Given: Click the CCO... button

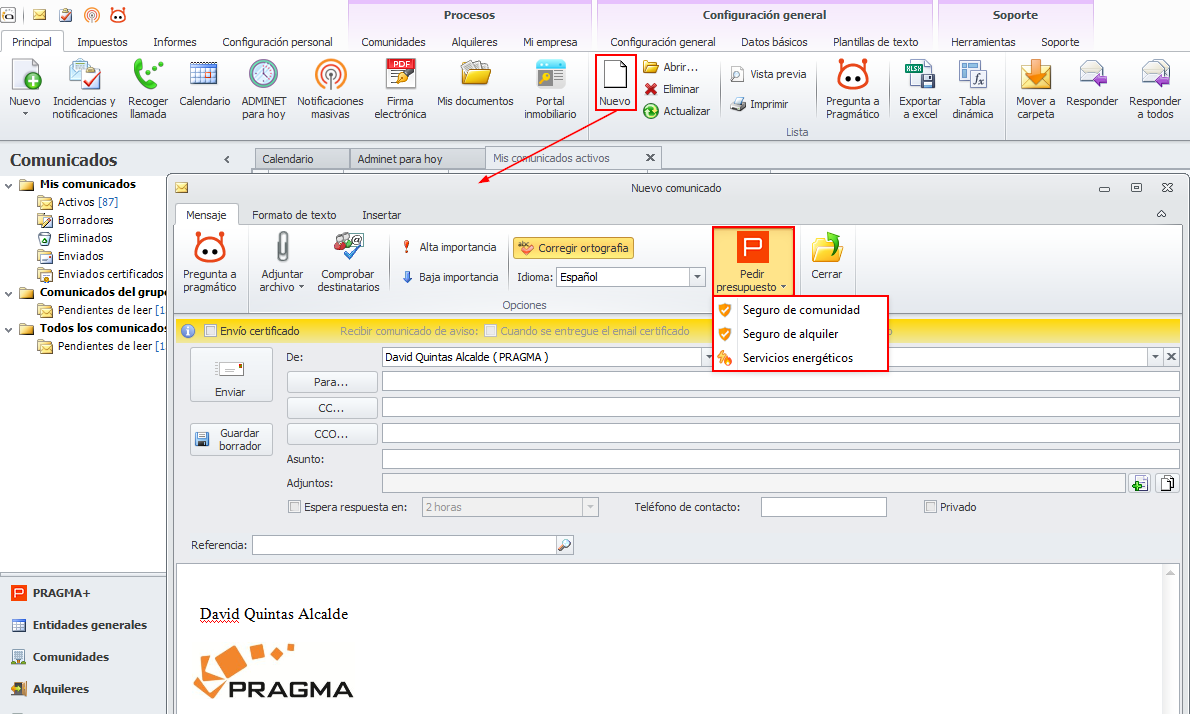Looking at the screenshot, I should point(332,434).
